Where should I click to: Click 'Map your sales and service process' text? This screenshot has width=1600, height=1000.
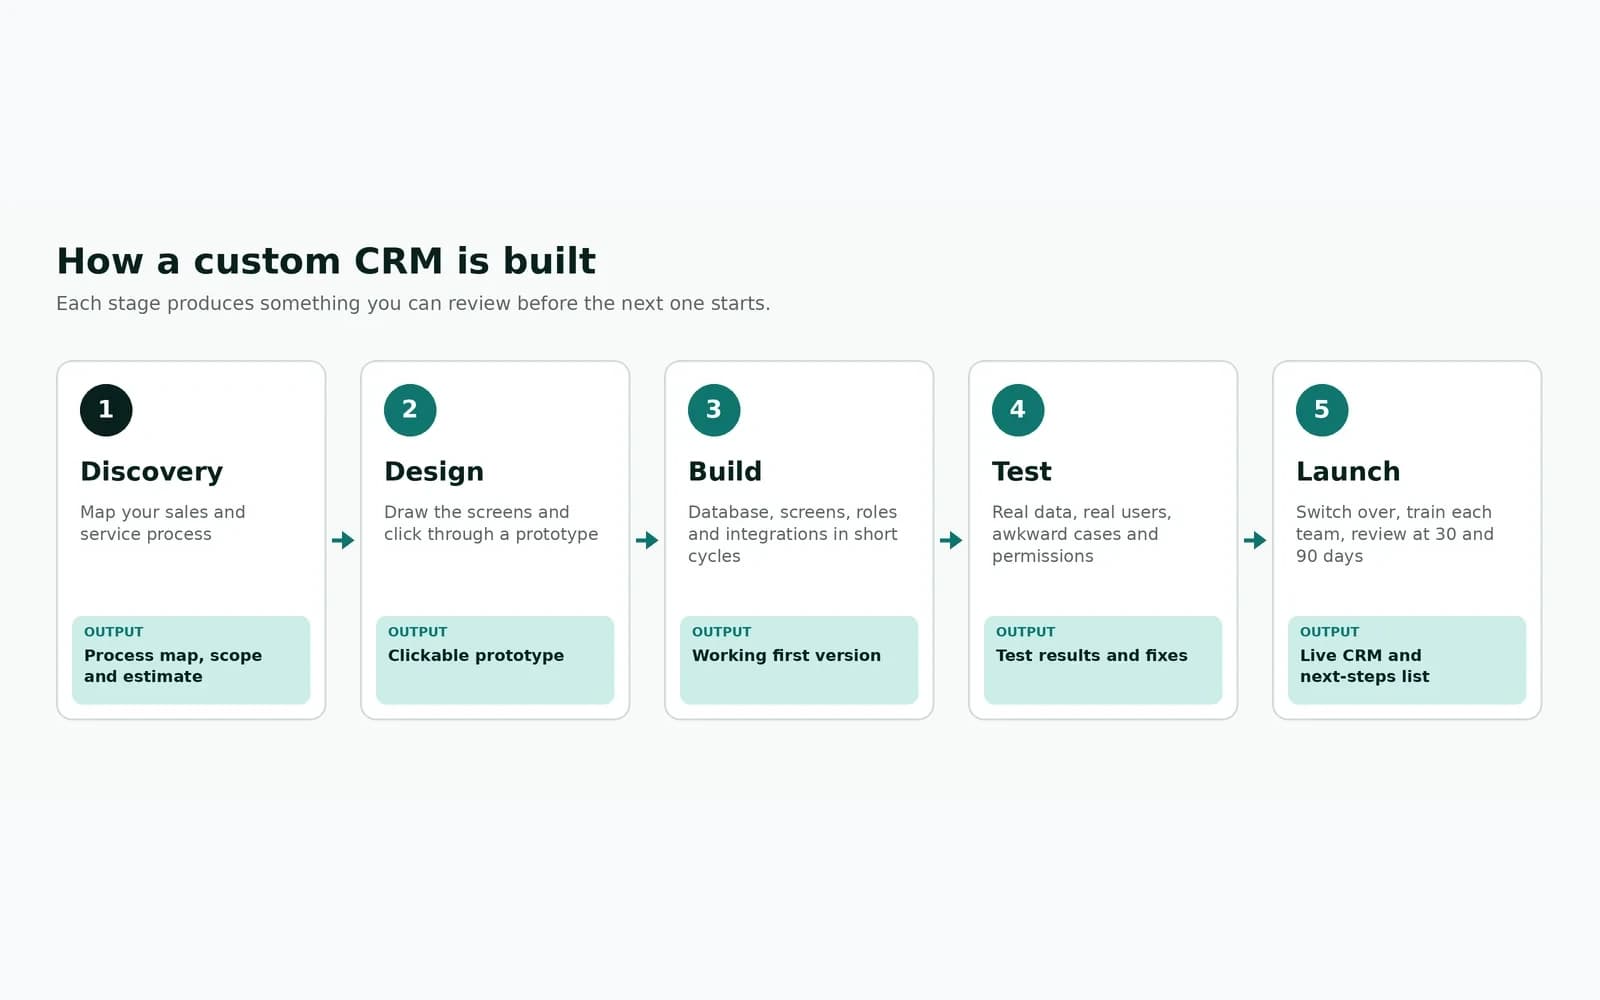[163, 523]
